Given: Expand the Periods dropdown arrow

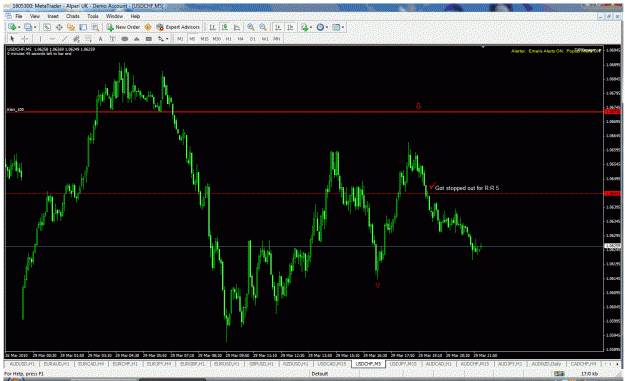Looking at the screenshot, I should tap(327, 27).
